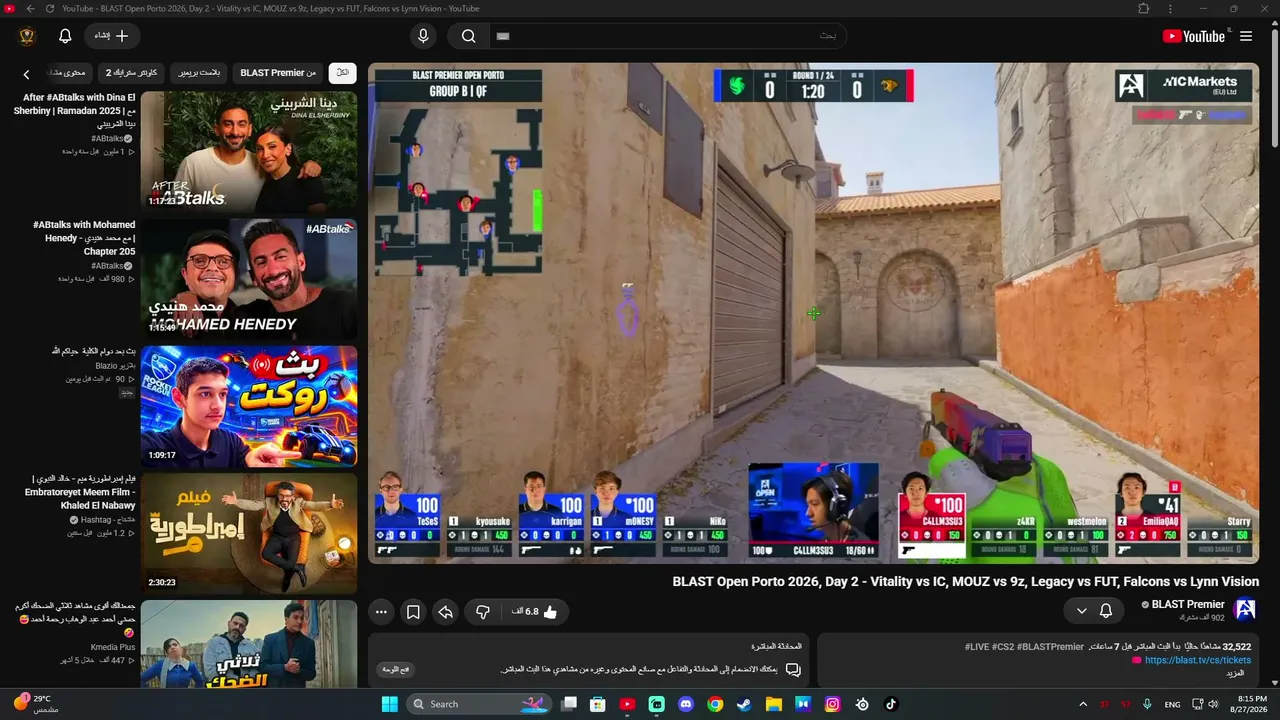Click the search magnifier button
The height and width of the screenshot is (720, 1280).
coord(468,36)
